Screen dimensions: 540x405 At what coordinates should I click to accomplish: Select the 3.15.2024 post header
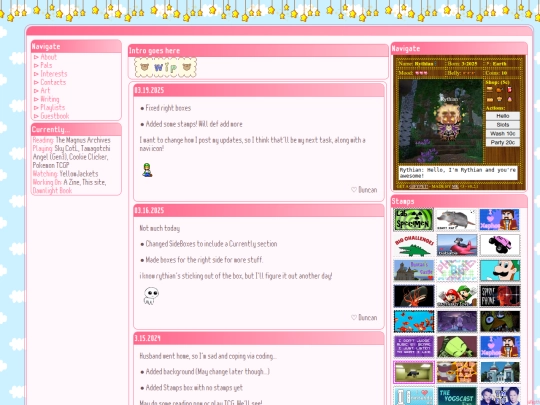259,338
